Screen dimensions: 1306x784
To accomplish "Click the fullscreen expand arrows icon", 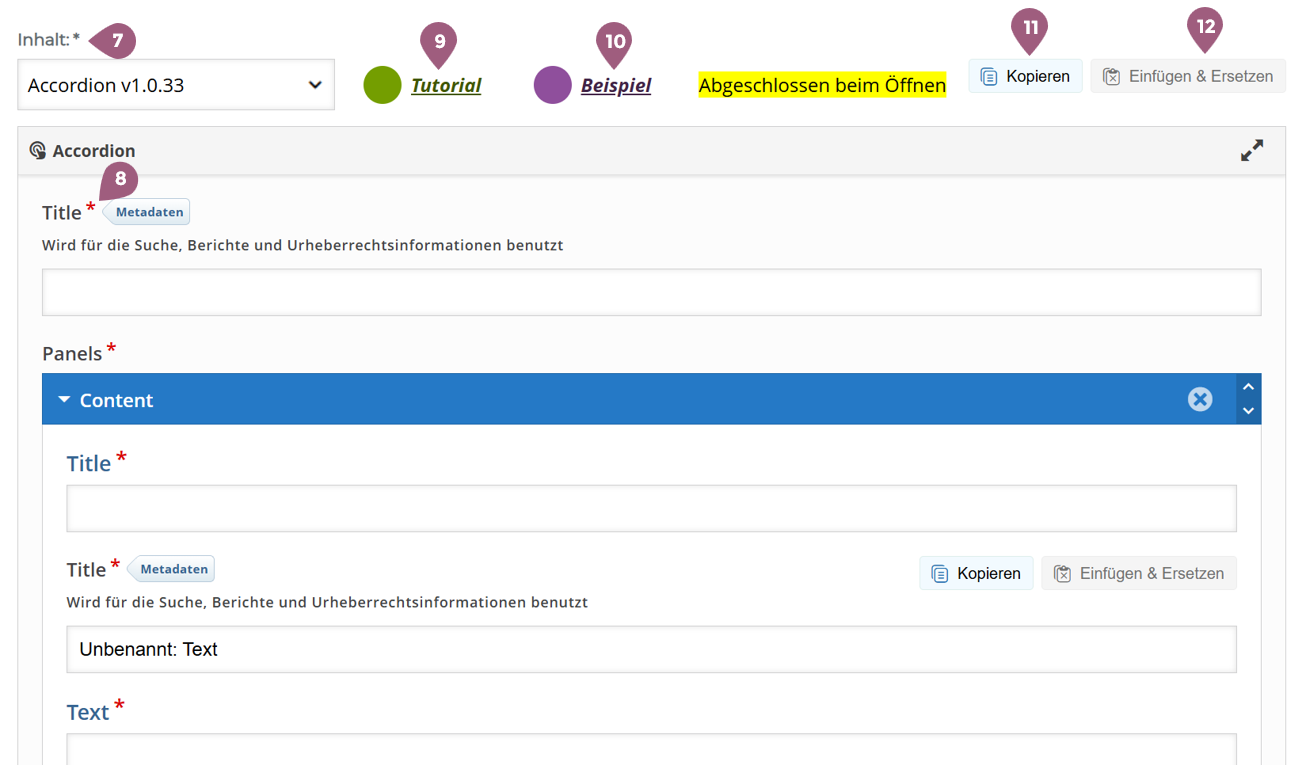I will coord(1251,151).
